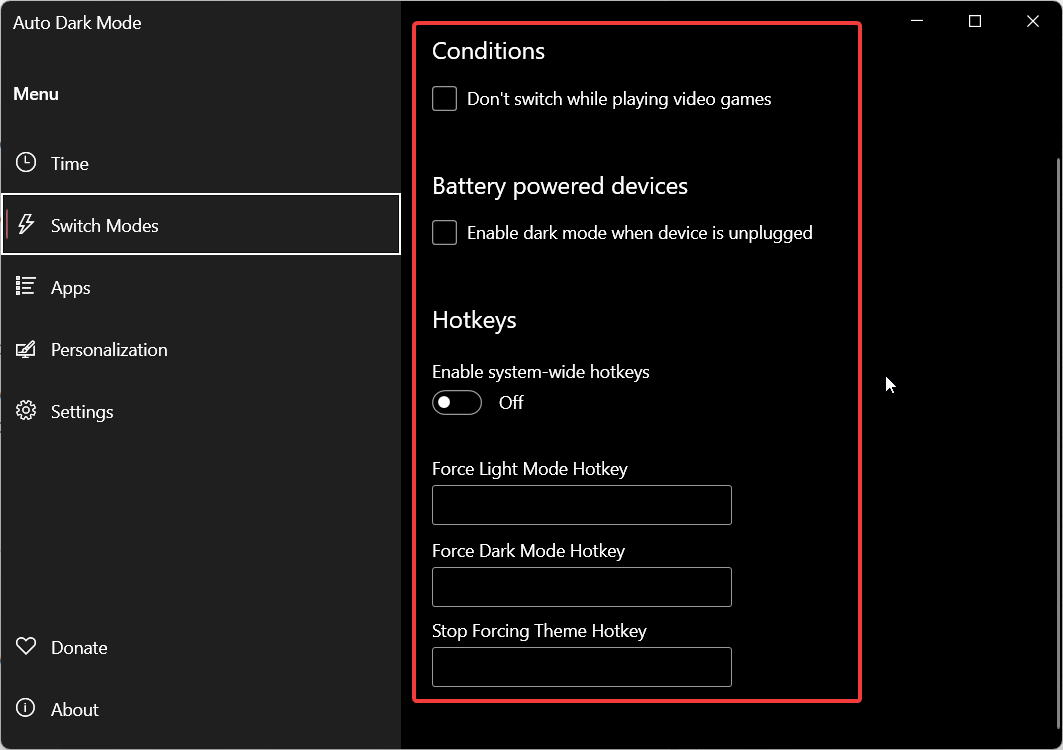Click the lightning bolt Switch Modes icon
The image size is (1063, 750).
point(26,224)
